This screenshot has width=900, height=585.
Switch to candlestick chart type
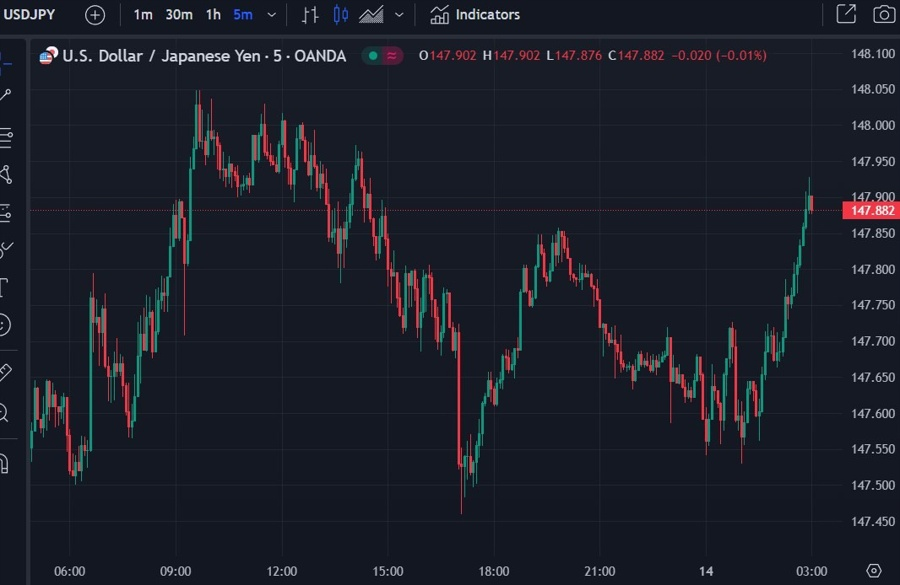click(340, 15)
